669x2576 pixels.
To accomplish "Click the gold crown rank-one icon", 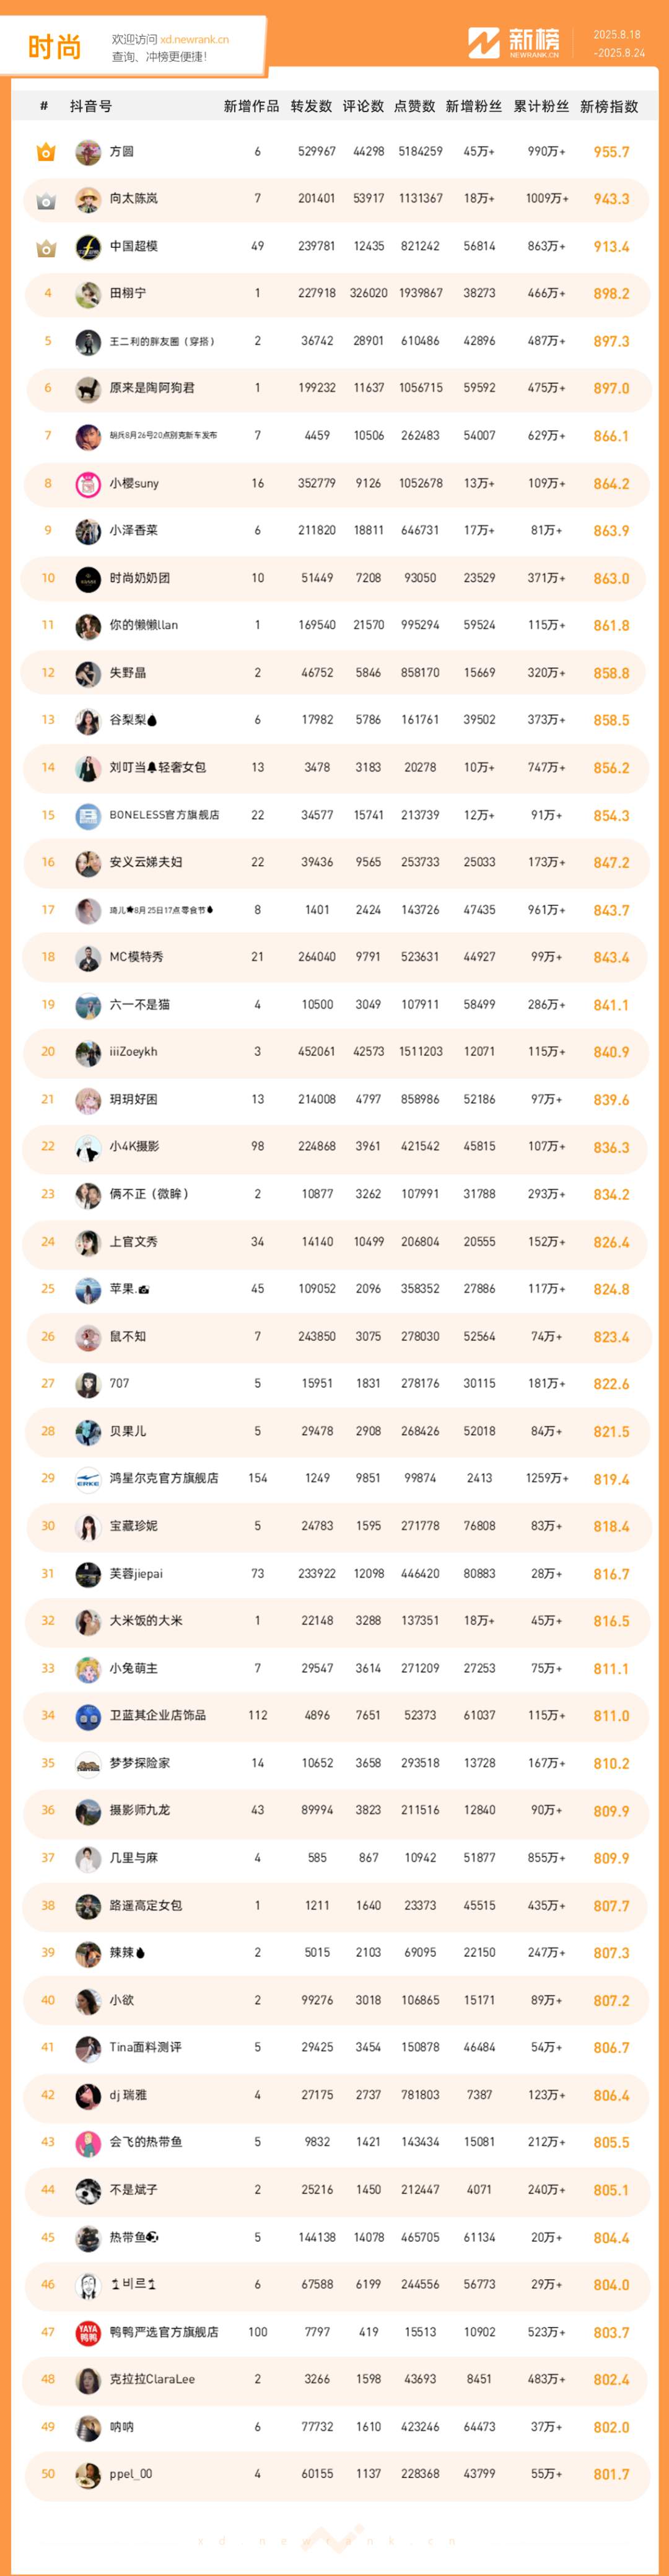I will pyautogui.click(x=46, y=152).
